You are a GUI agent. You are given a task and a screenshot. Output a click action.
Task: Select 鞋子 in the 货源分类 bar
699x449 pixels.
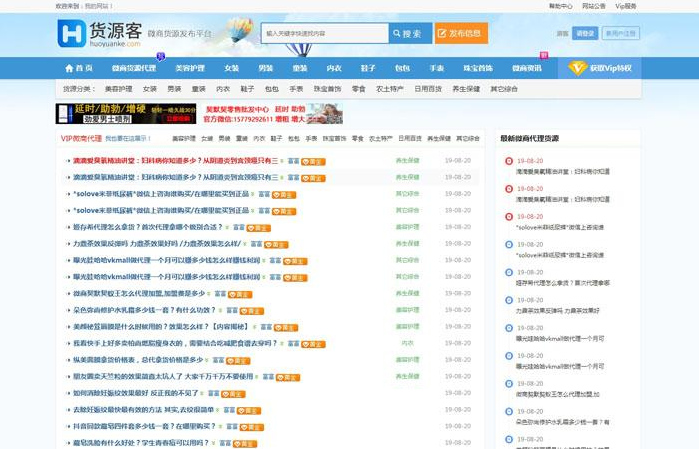pos(247,89)
